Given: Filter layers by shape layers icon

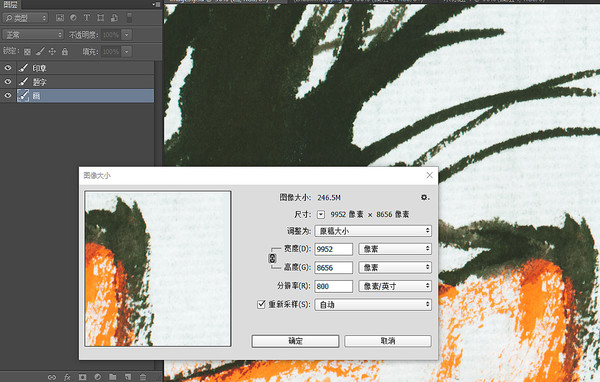Looking at the screenshot, I should click(x=101, y=18).
